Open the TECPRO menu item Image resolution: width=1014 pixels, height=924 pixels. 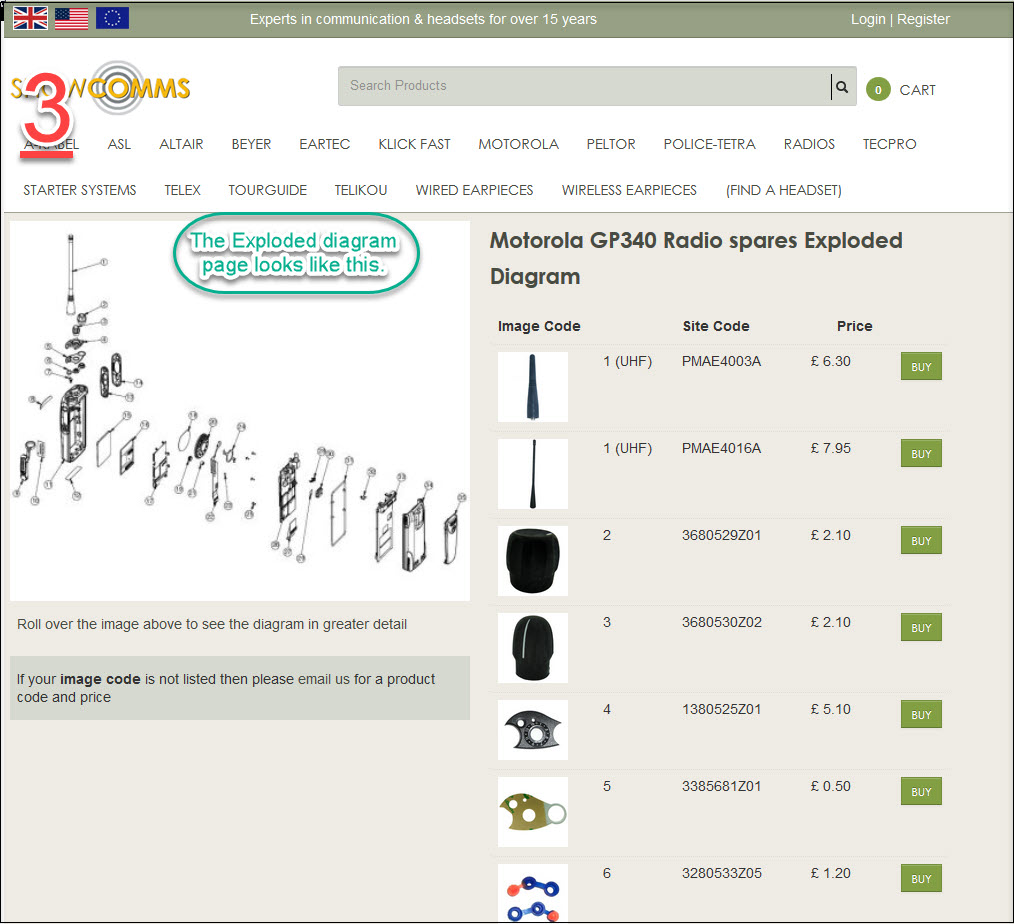pos(889,144)
